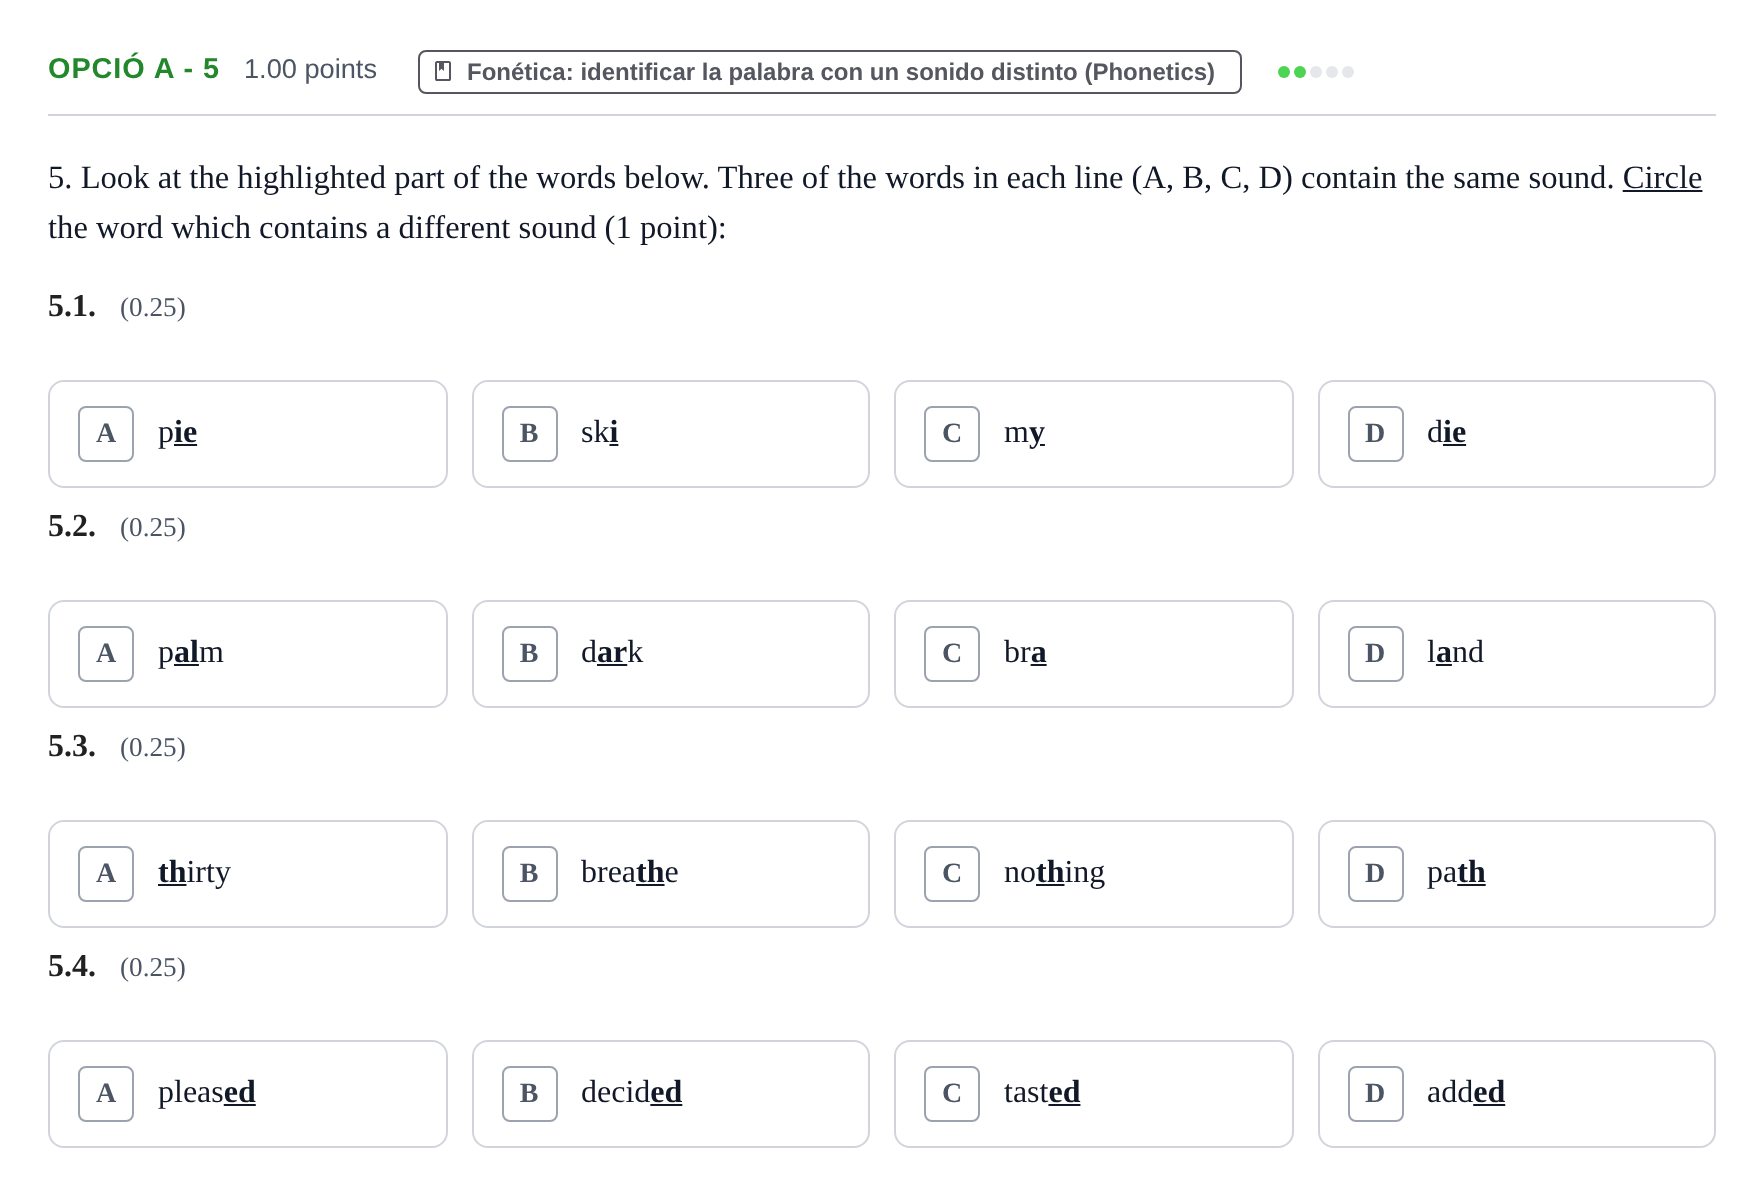Click the C letter box beside bra
1764x1198 pixels.
952,654
